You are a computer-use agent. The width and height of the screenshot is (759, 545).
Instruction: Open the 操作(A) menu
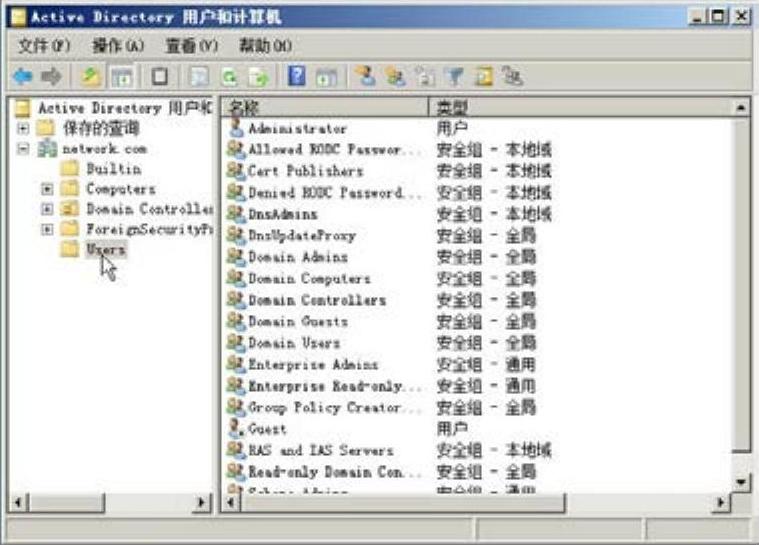[118, 46]
